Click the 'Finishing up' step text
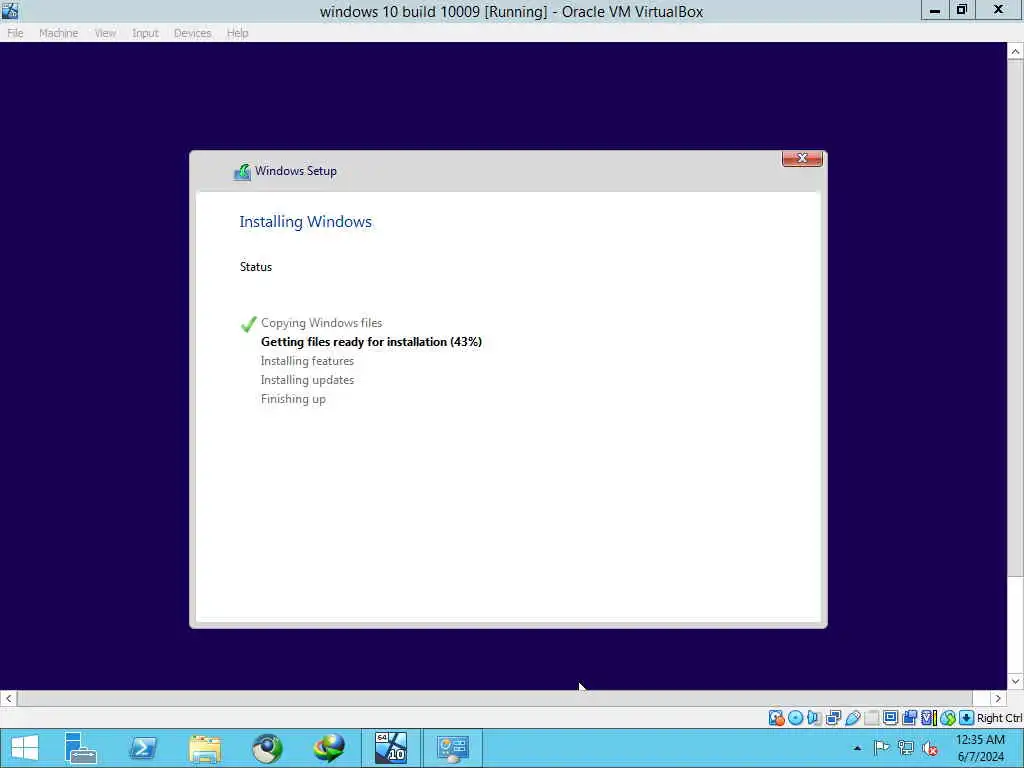1024x768 pixels. (293, 399)
